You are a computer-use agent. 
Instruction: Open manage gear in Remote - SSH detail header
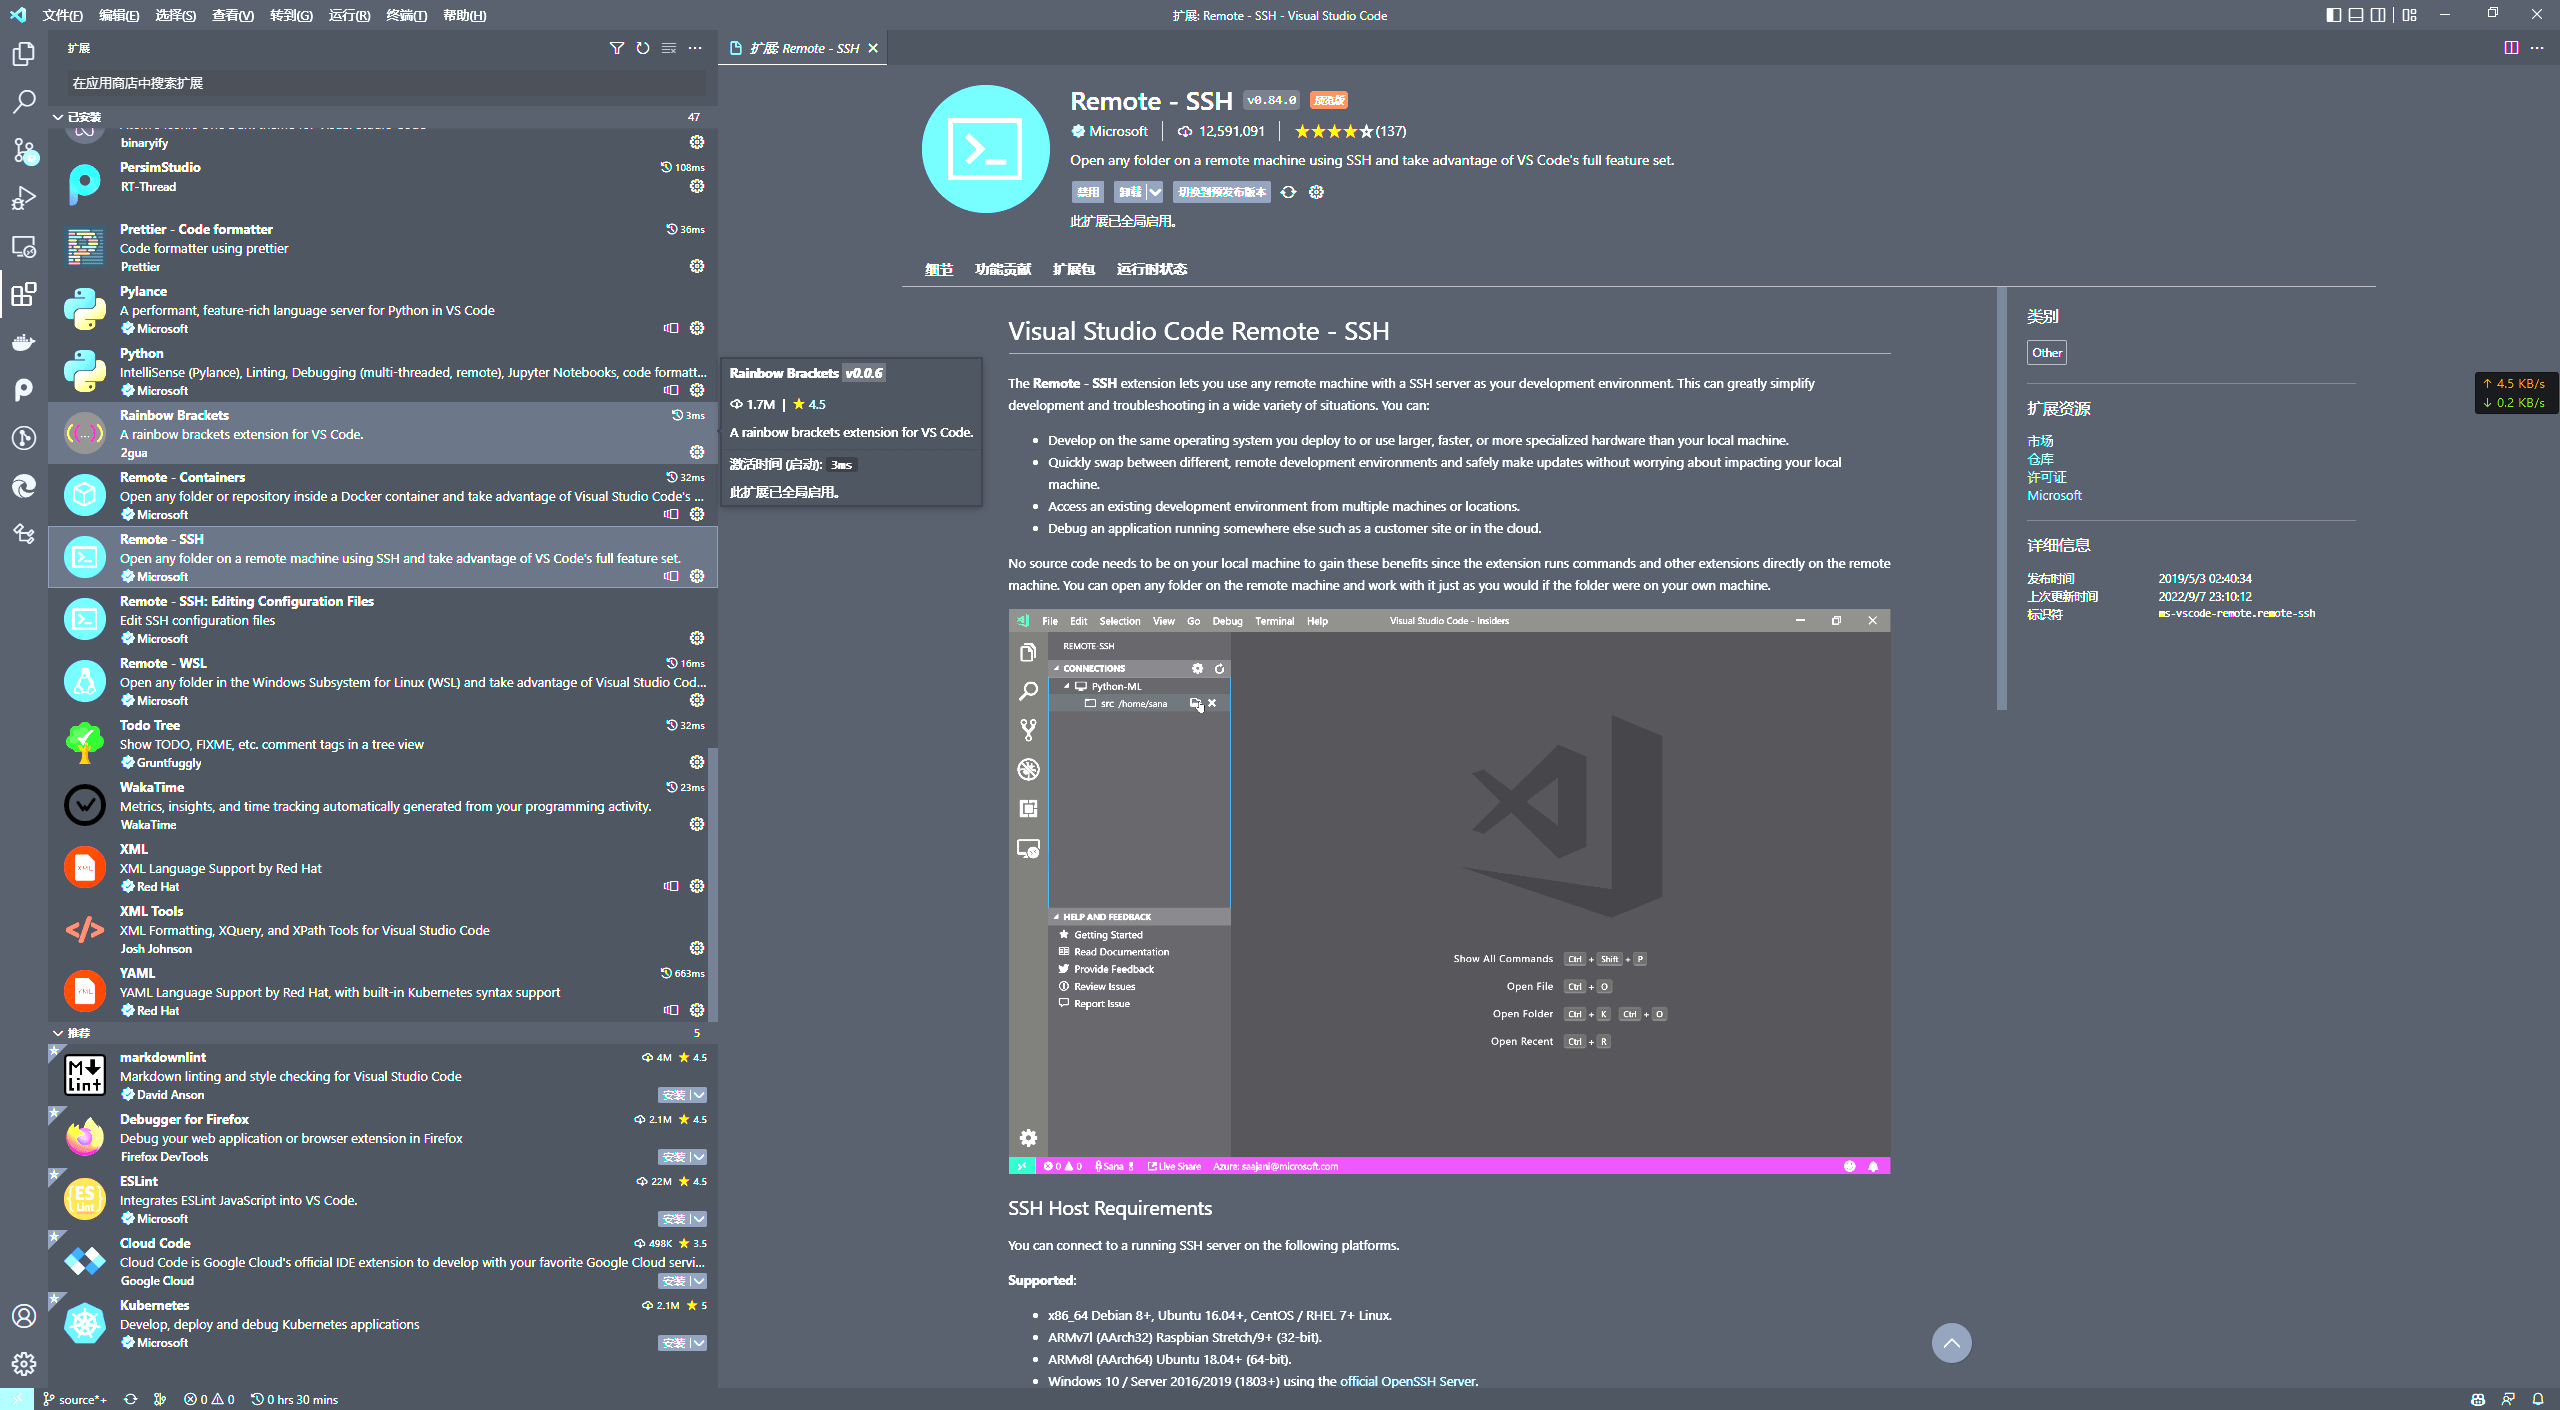point(1317,192)
